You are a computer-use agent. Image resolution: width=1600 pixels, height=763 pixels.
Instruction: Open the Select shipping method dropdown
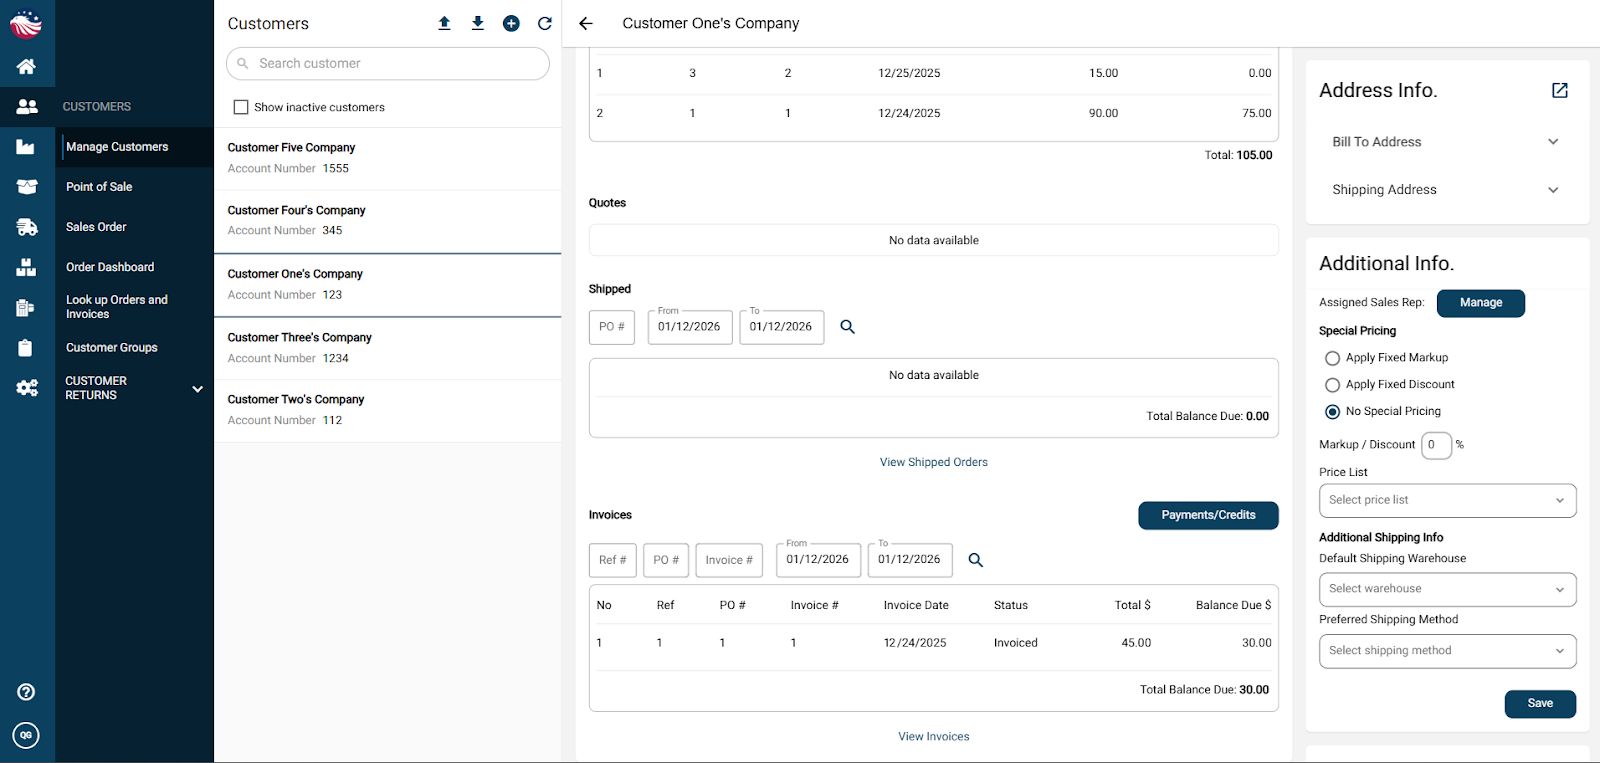(1446, 651)
